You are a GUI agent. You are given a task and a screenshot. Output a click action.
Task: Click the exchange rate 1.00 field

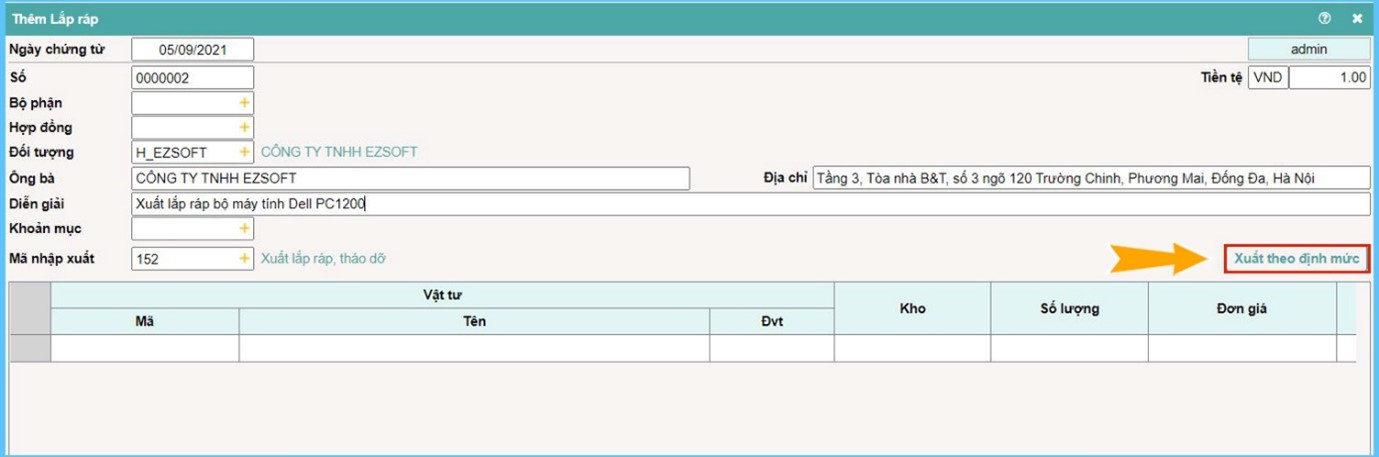pos(1329,78)
